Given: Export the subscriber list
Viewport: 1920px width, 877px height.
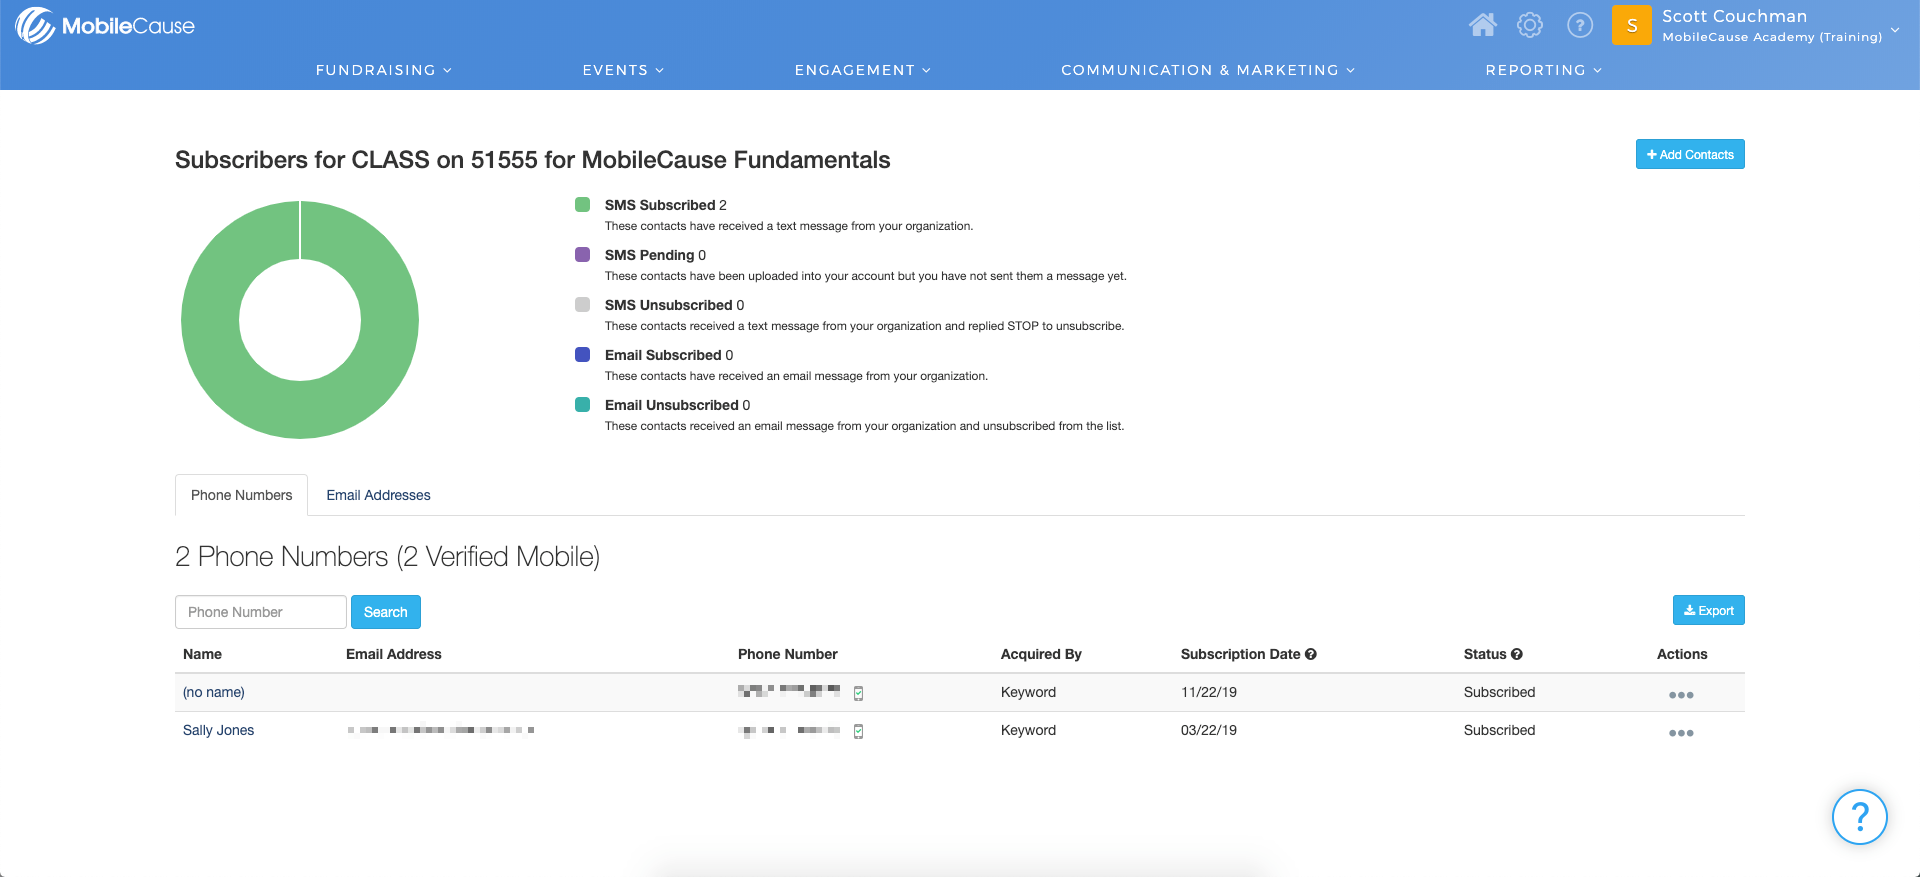Looking at the screenshot, I should [1708, 610].
